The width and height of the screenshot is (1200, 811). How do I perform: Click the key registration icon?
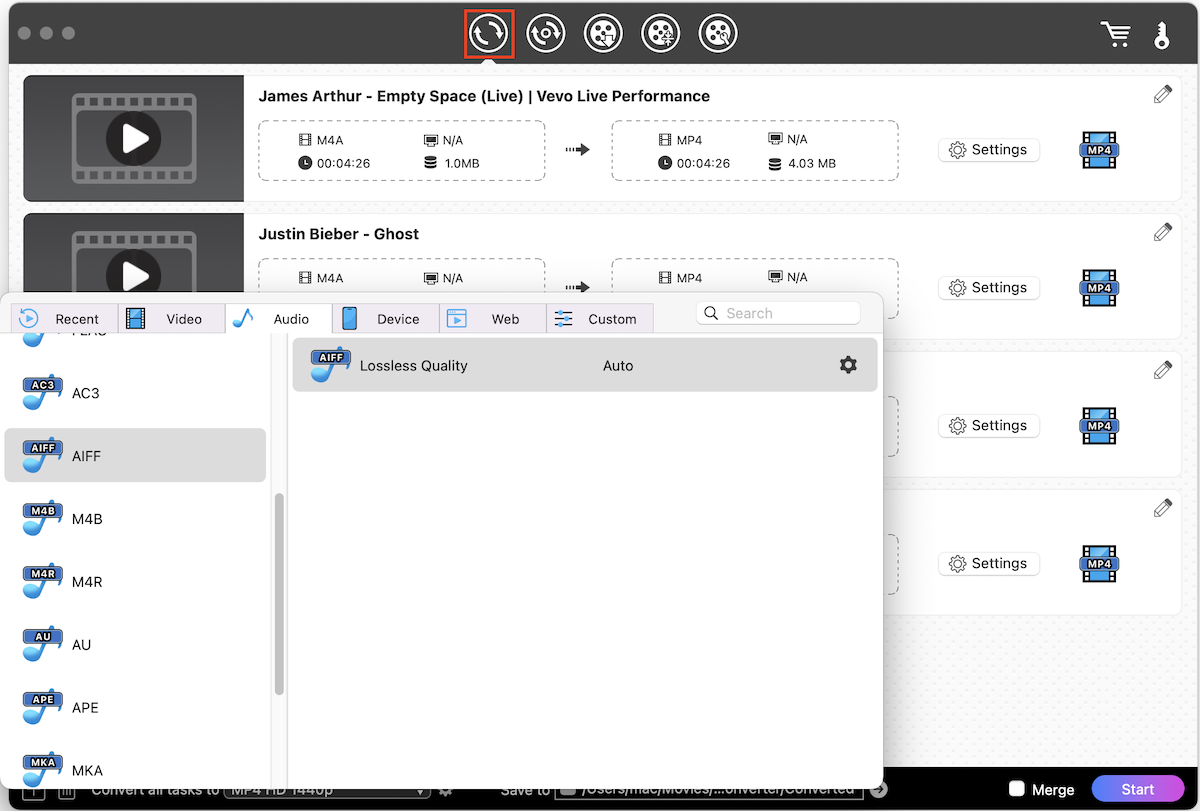point(1163,33)
